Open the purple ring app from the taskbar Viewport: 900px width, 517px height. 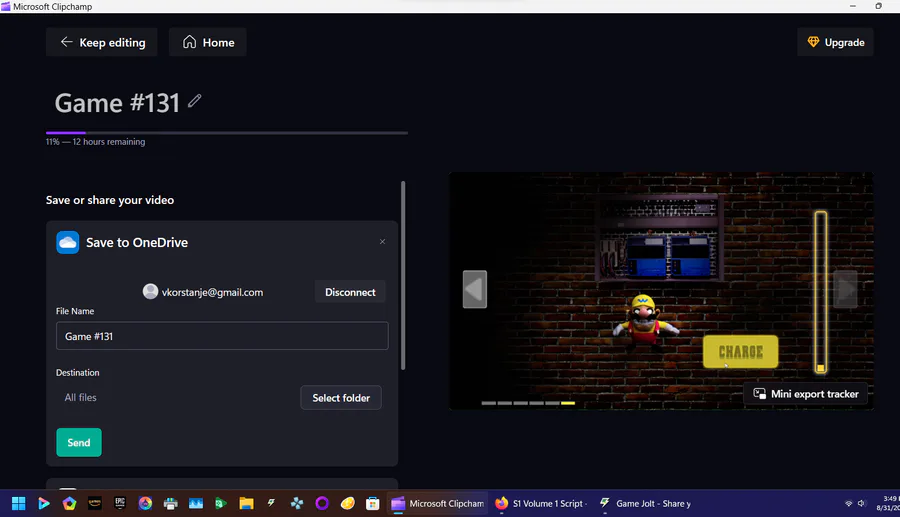pos(322,503)
